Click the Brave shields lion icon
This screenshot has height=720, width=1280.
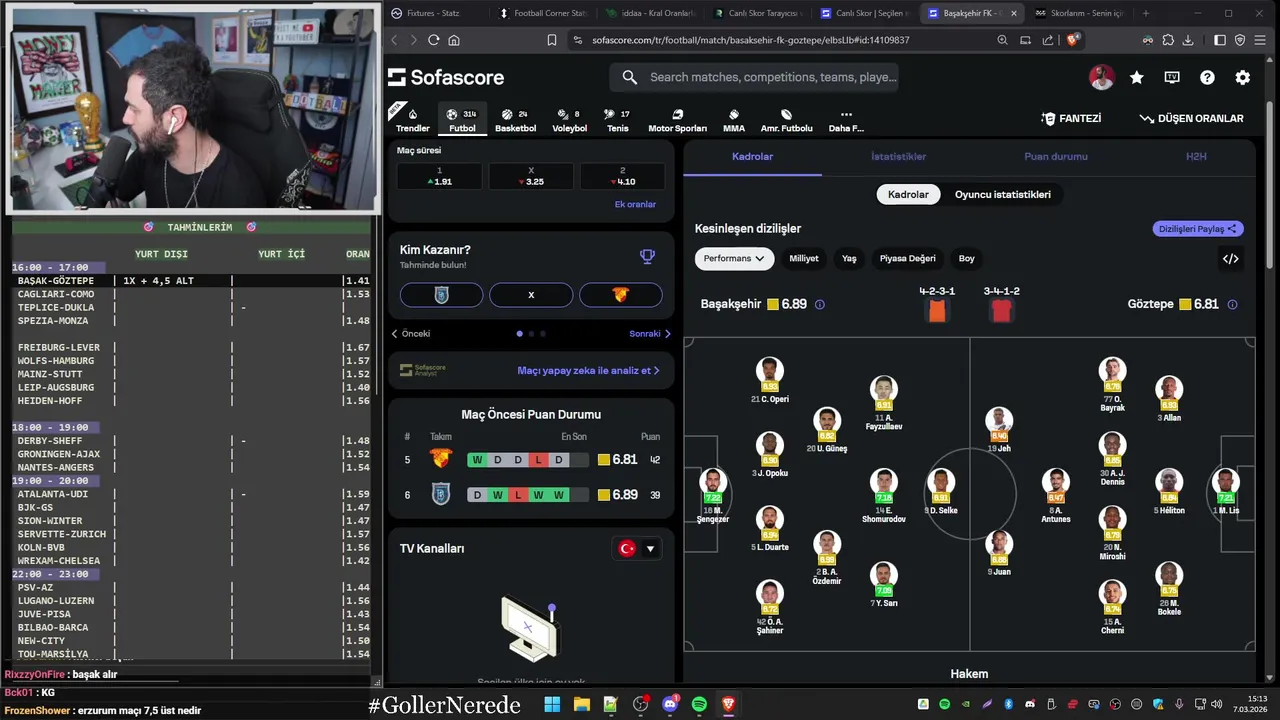click(x=1073, y=40)
